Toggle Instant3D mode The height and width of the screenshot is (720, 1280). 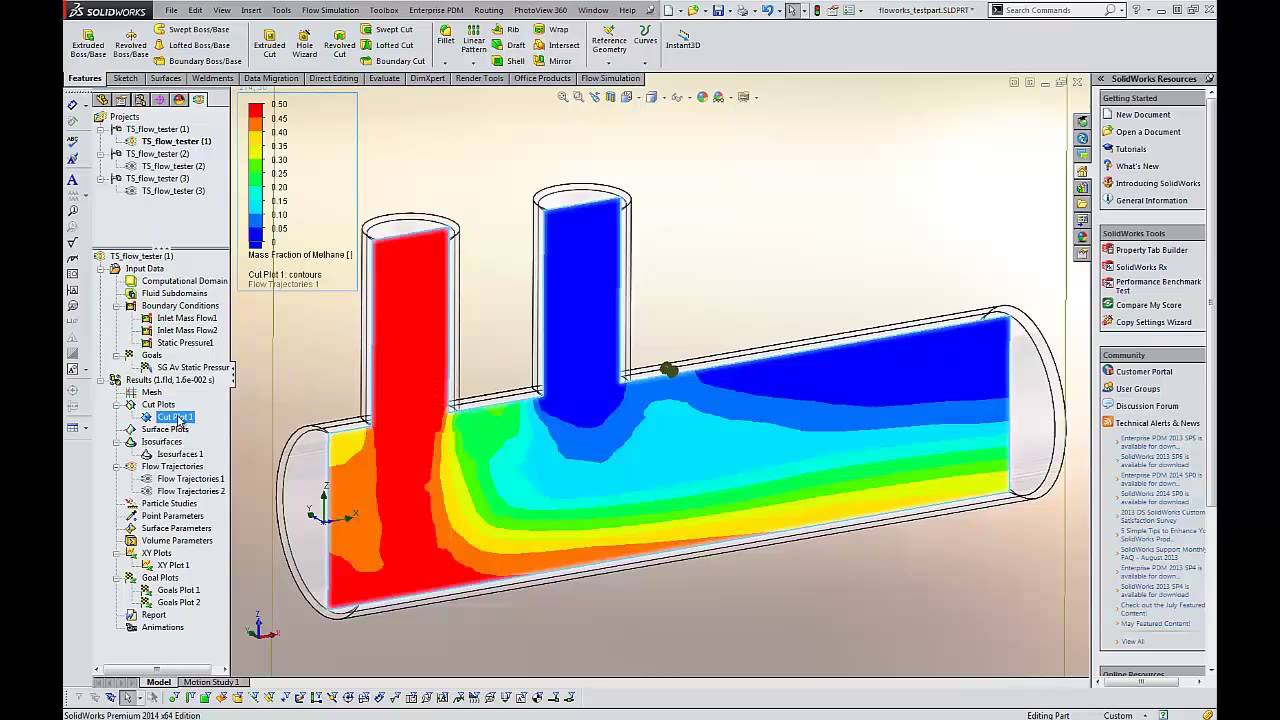tap(683, 39)
